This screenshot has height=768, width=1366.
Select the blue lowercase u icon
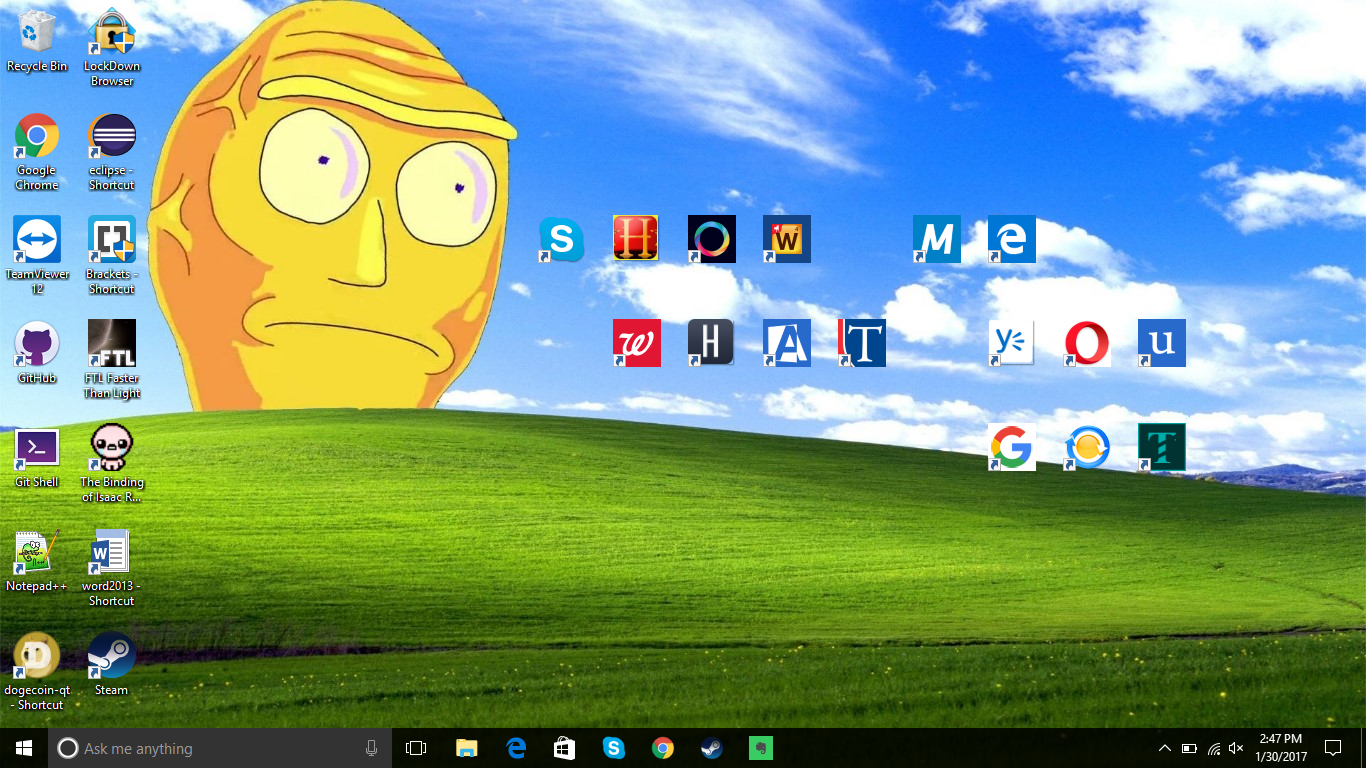pos(1162,343)
